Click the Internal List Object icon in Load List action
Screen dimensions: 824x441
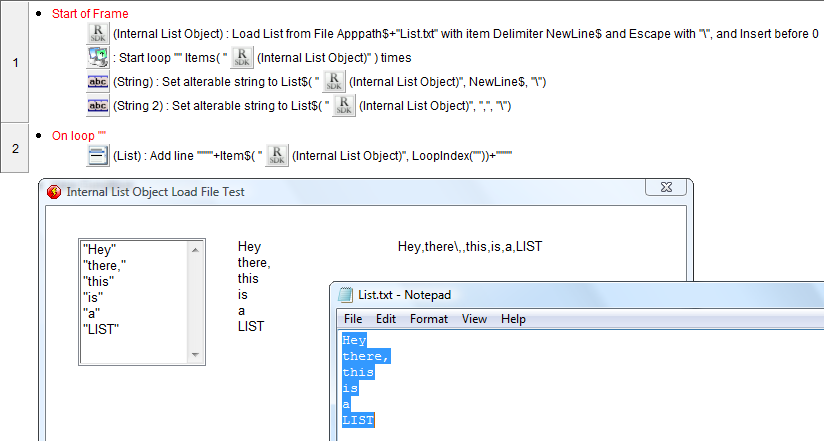(98, 34)
